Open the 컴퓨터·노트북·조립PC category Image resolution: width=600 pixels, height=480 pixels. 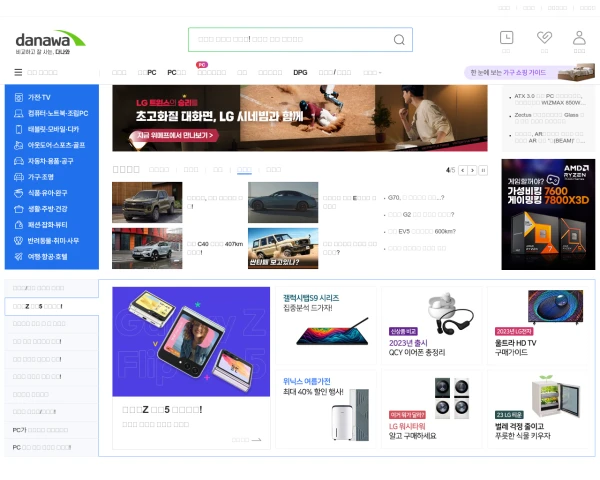pyautogui.click(x=52, y=113)
